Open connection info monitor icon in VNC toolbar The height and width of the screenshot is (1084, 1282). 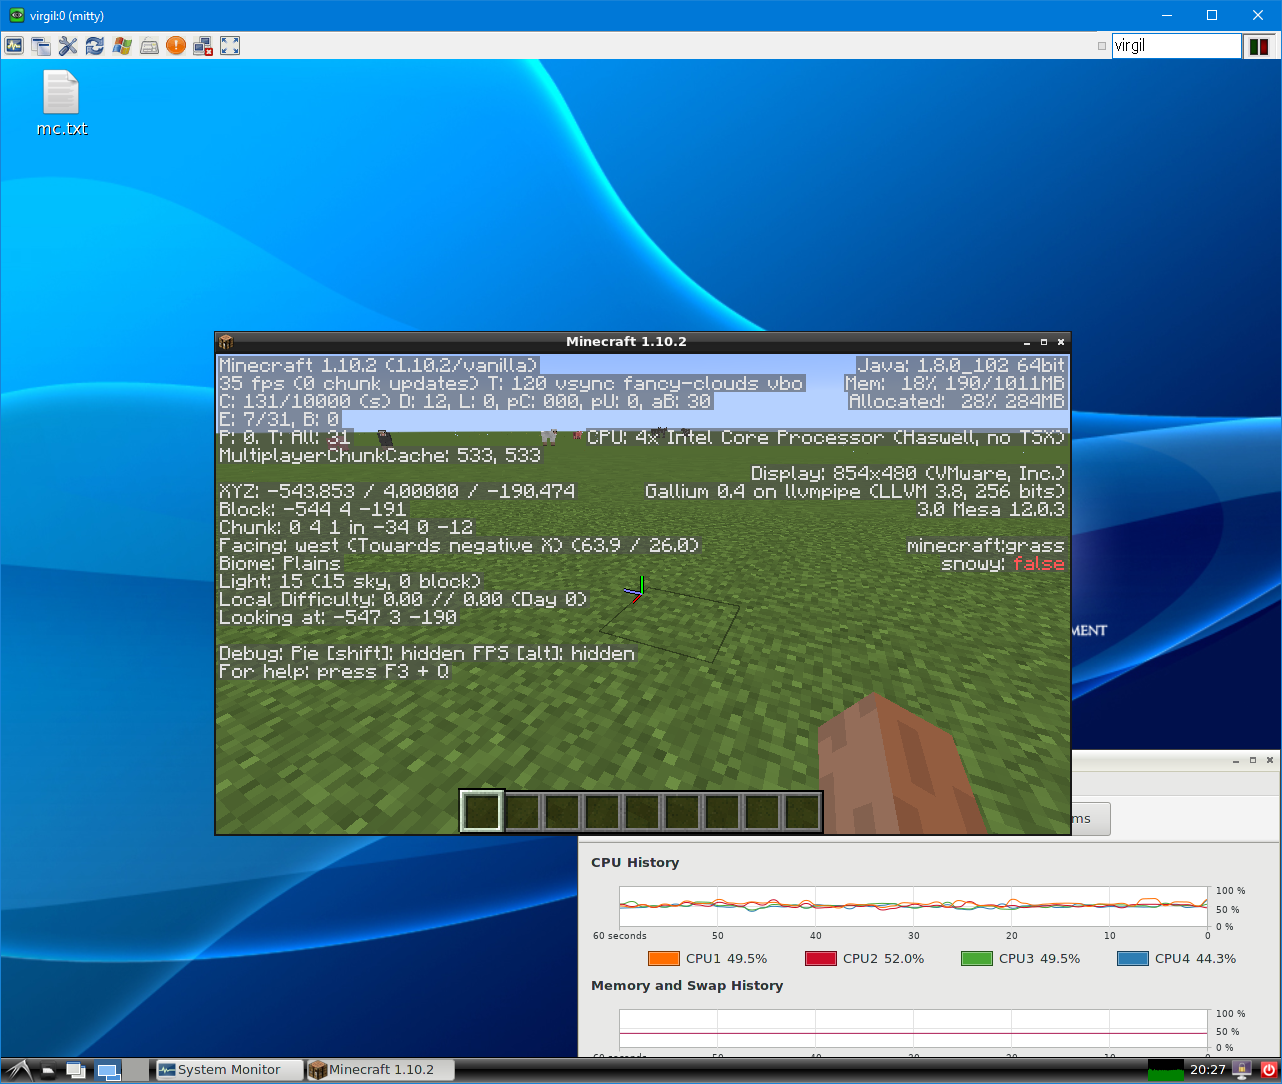point(14,46)
